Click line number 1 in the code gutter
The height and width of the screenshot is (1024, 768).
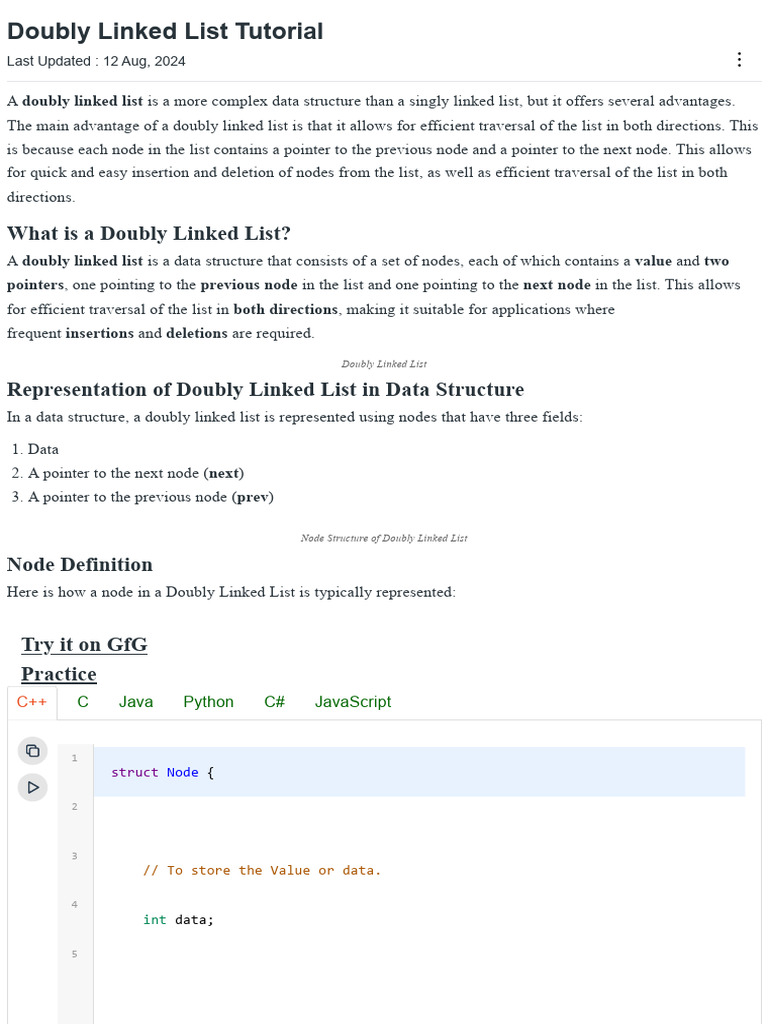pos(75,758)
